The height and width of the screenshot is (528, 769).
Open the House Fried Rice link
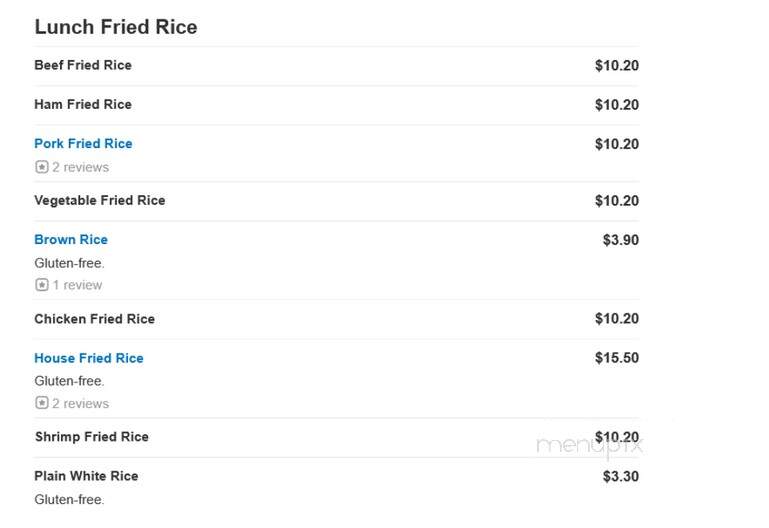(x=89, y=358)
